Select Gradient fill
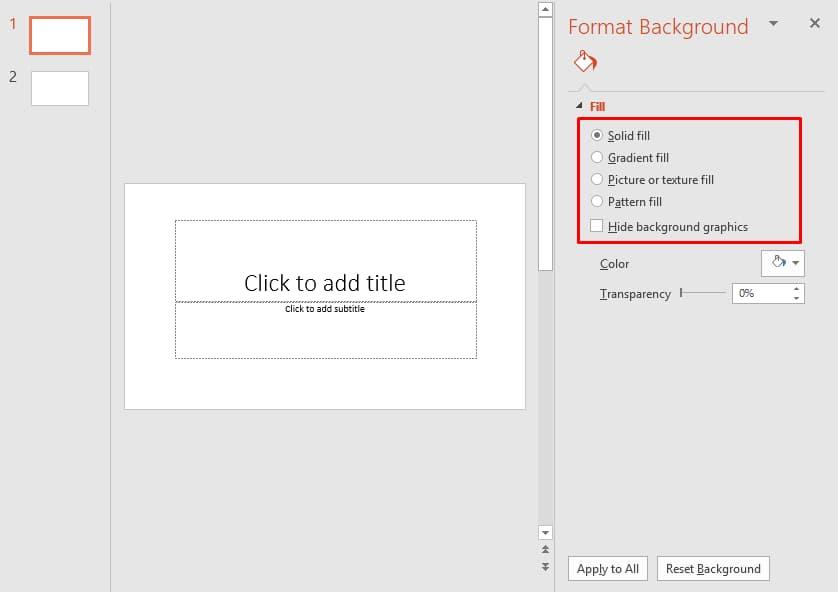Viewport: 838px width, 592px height. tap(597, 157)
